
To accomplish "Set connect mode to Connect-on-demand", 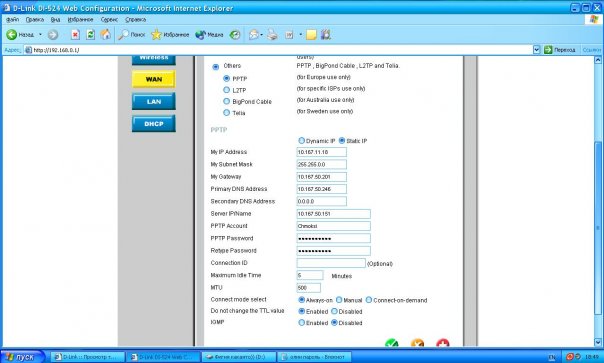I will [x=369, y=300].
